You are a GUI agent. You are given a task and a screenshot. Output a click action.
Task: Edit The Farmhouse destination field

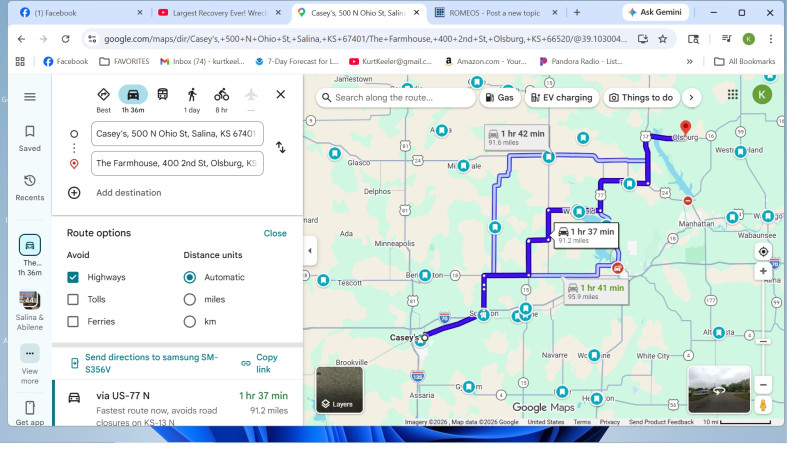pos(177,164)
